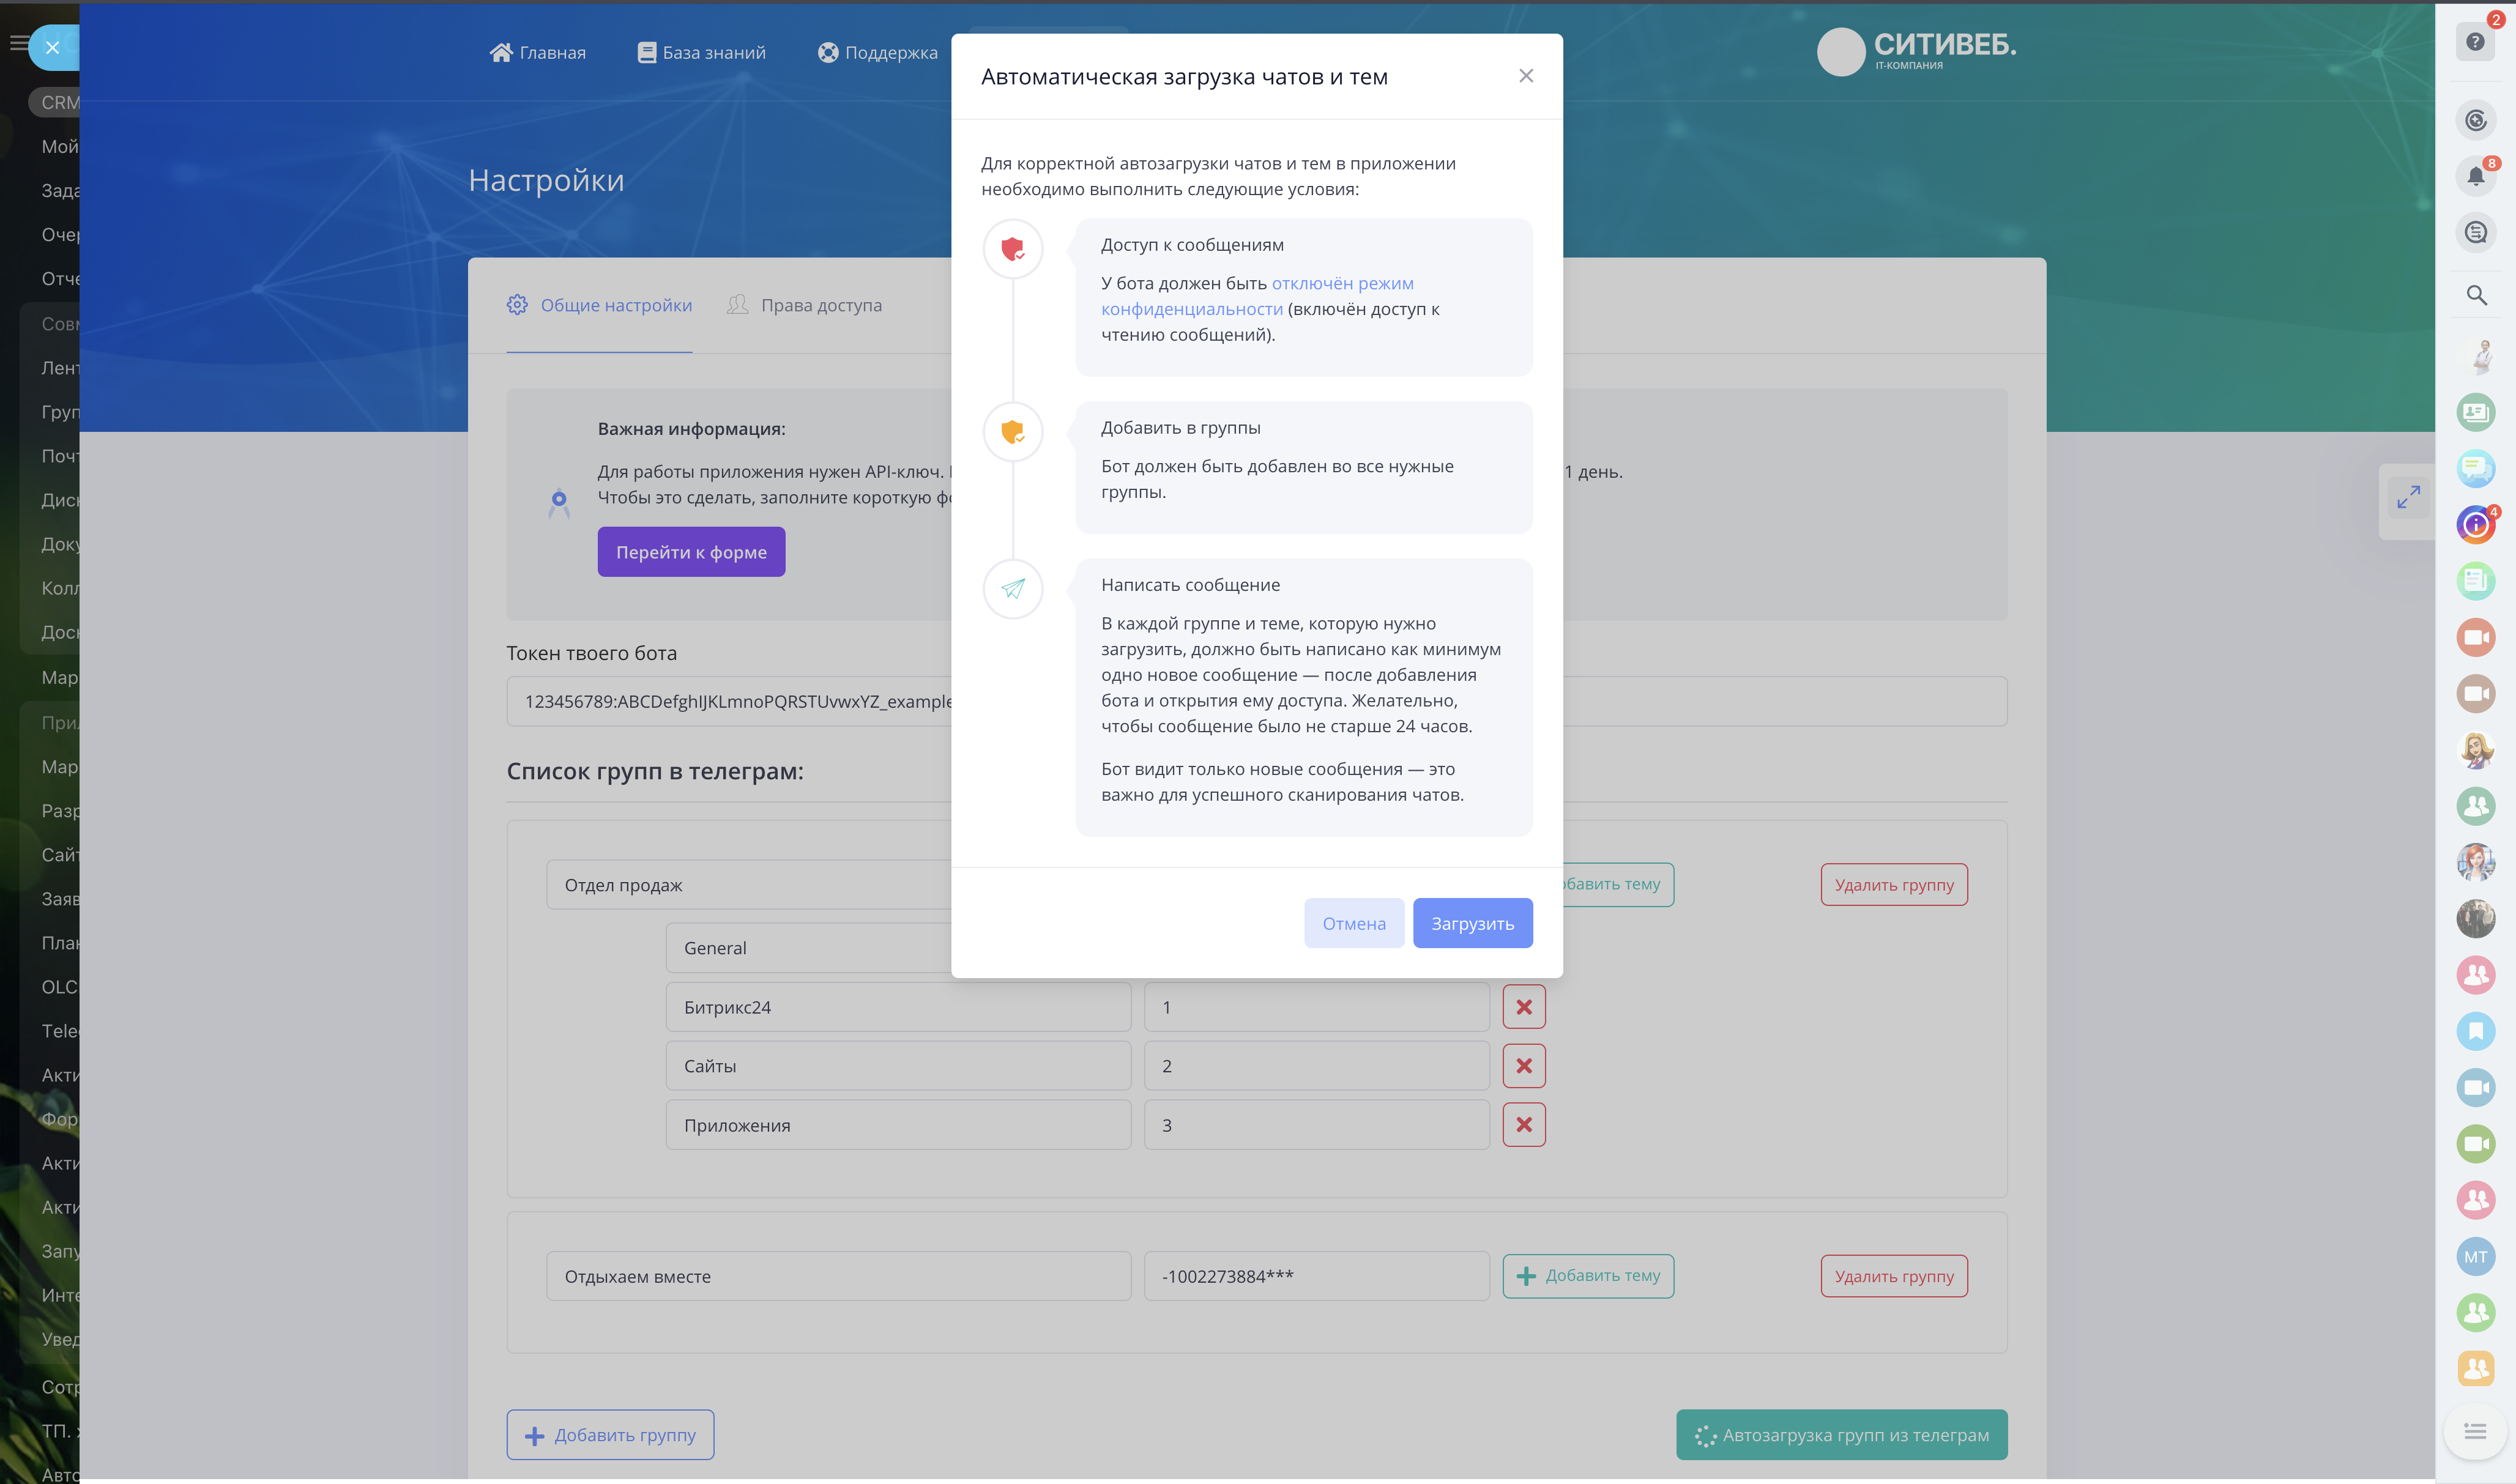Delete the Сайты topic row

tap(1523, 1066)
